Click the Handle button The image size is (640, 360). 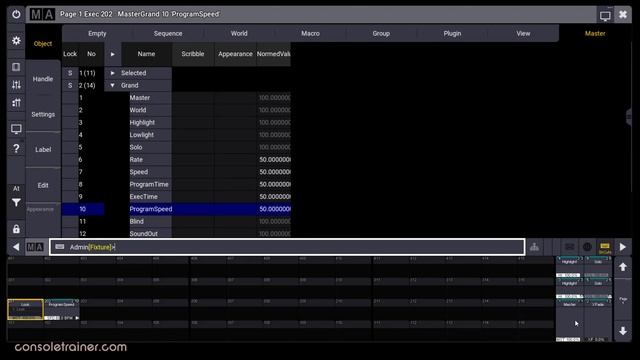43,79
